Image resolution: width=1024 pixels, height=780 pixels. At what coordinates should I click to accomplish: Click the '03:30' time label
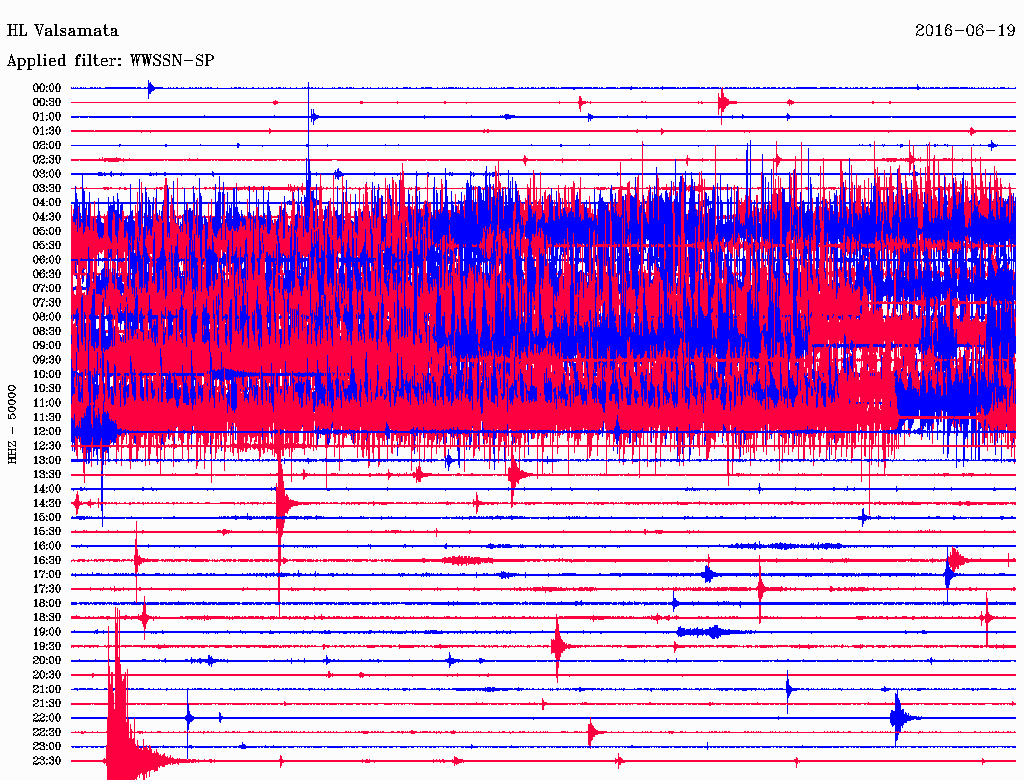(47, 188)
